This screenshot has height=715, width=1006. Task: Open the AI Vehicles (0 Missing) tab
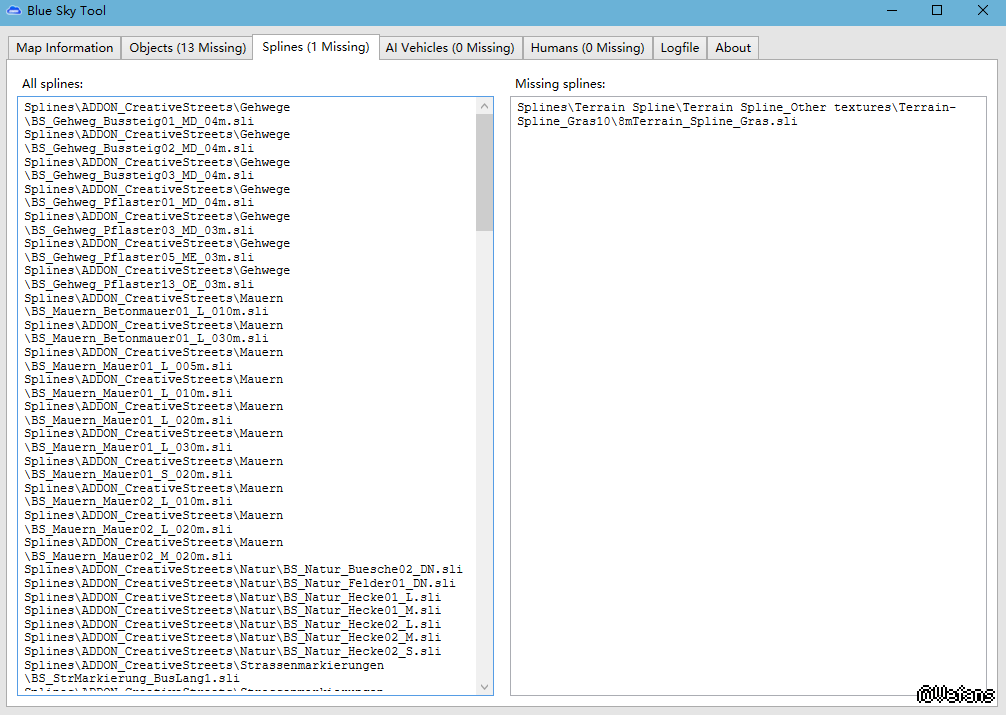click(450, 48)
